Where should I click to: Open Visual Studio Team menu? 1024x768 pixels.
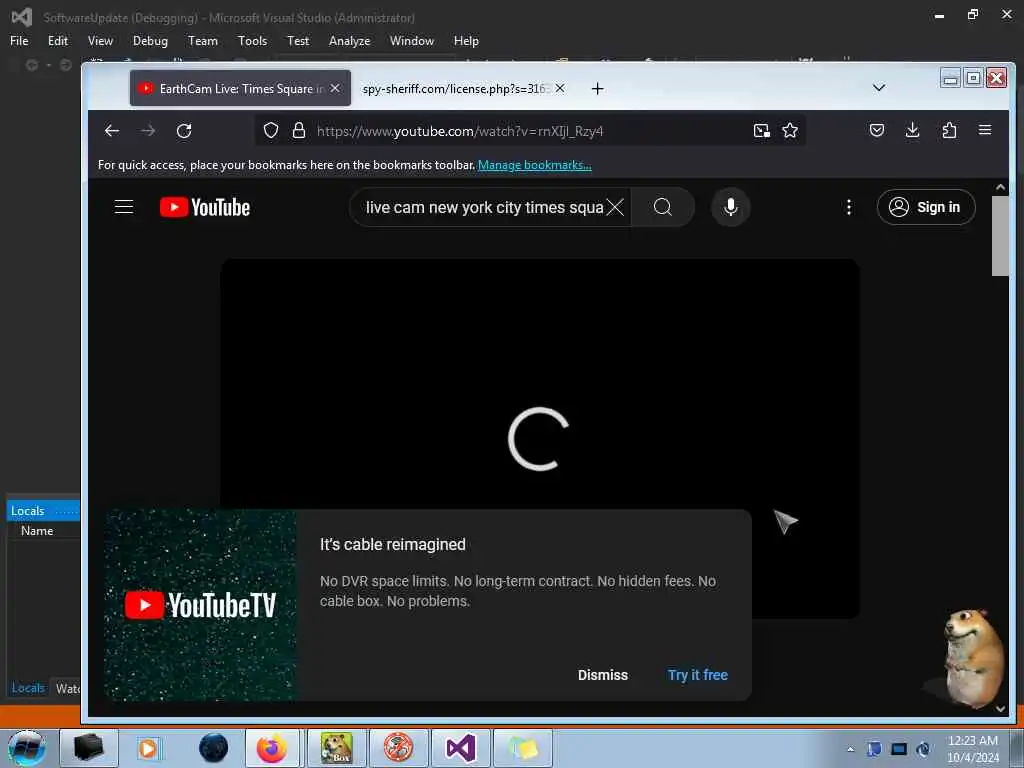tap(202, 40)
